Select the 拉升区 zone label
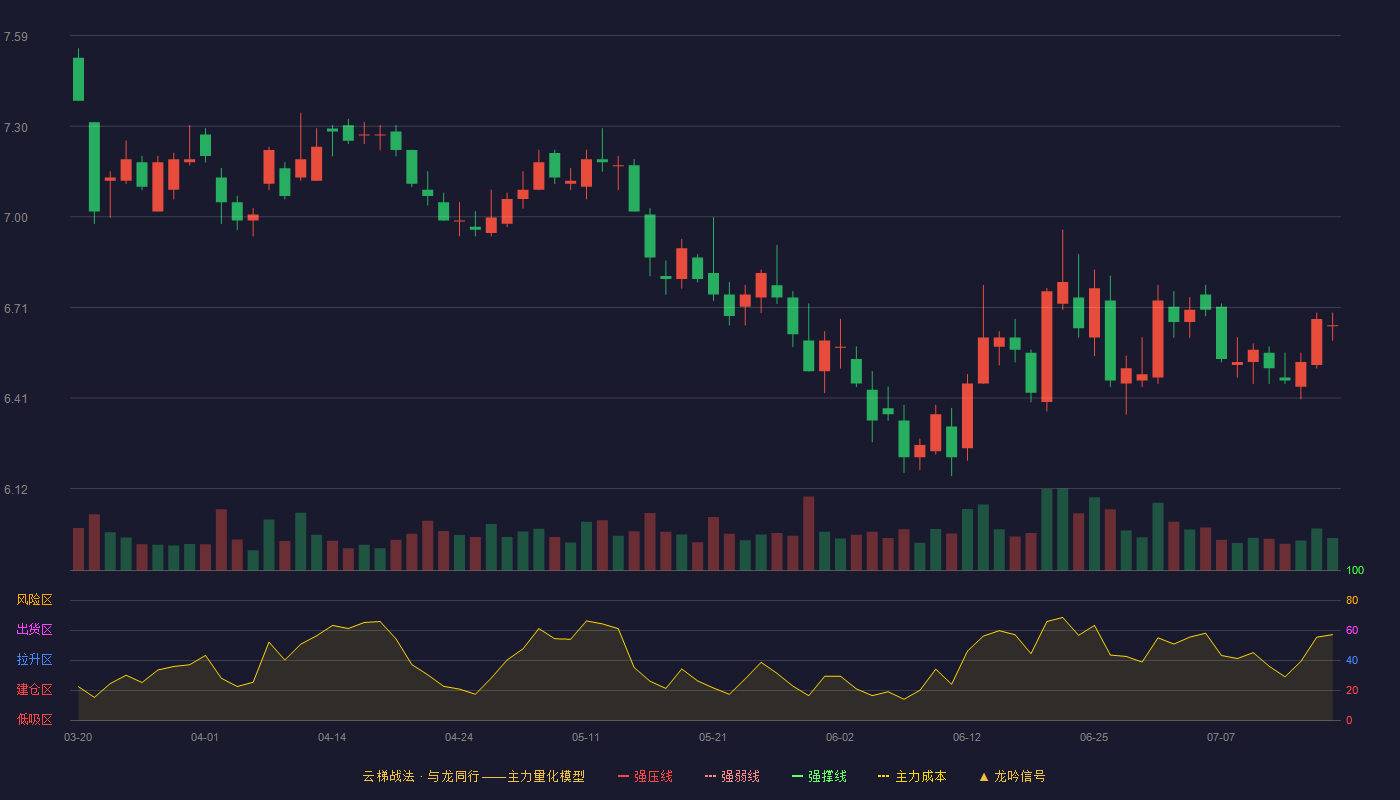Screen dimensions: 1400x800 [34, 660]
